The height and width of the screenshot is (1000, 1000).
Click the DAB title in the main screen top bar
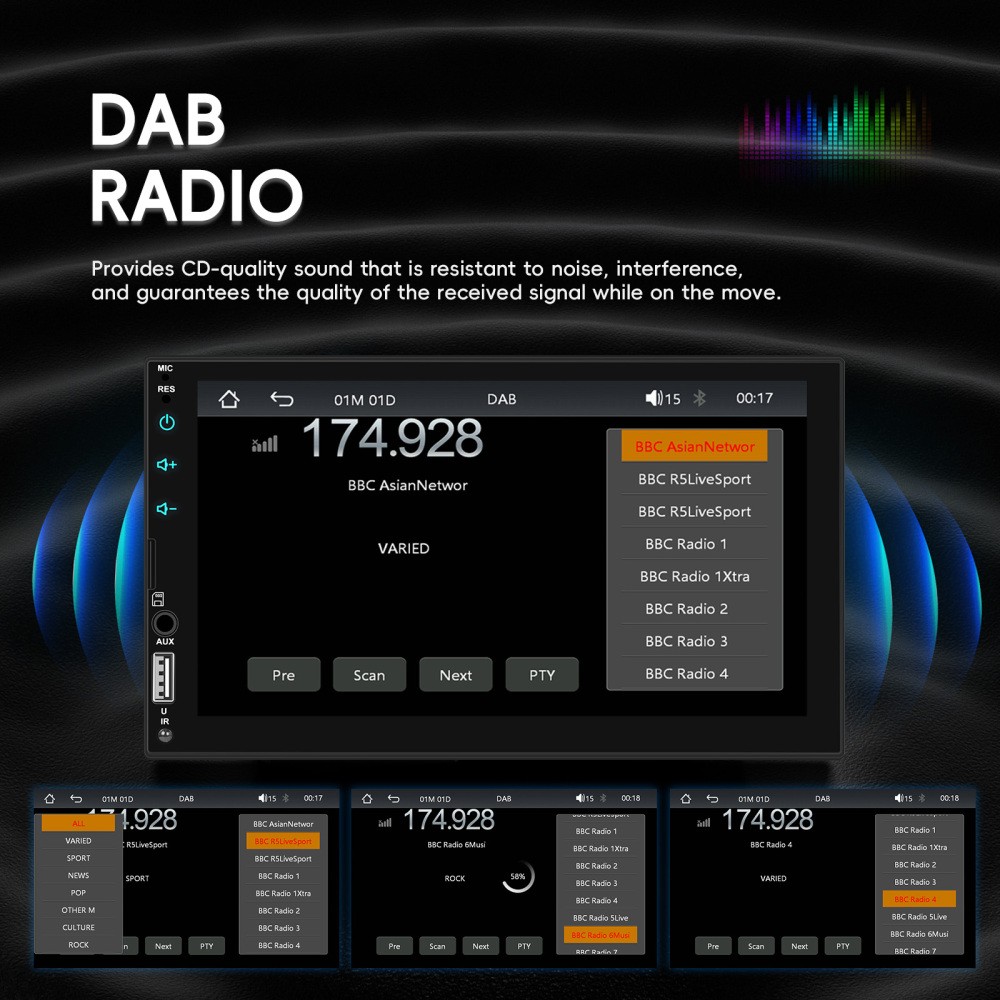pyautogui.click(x=501, y=399)
